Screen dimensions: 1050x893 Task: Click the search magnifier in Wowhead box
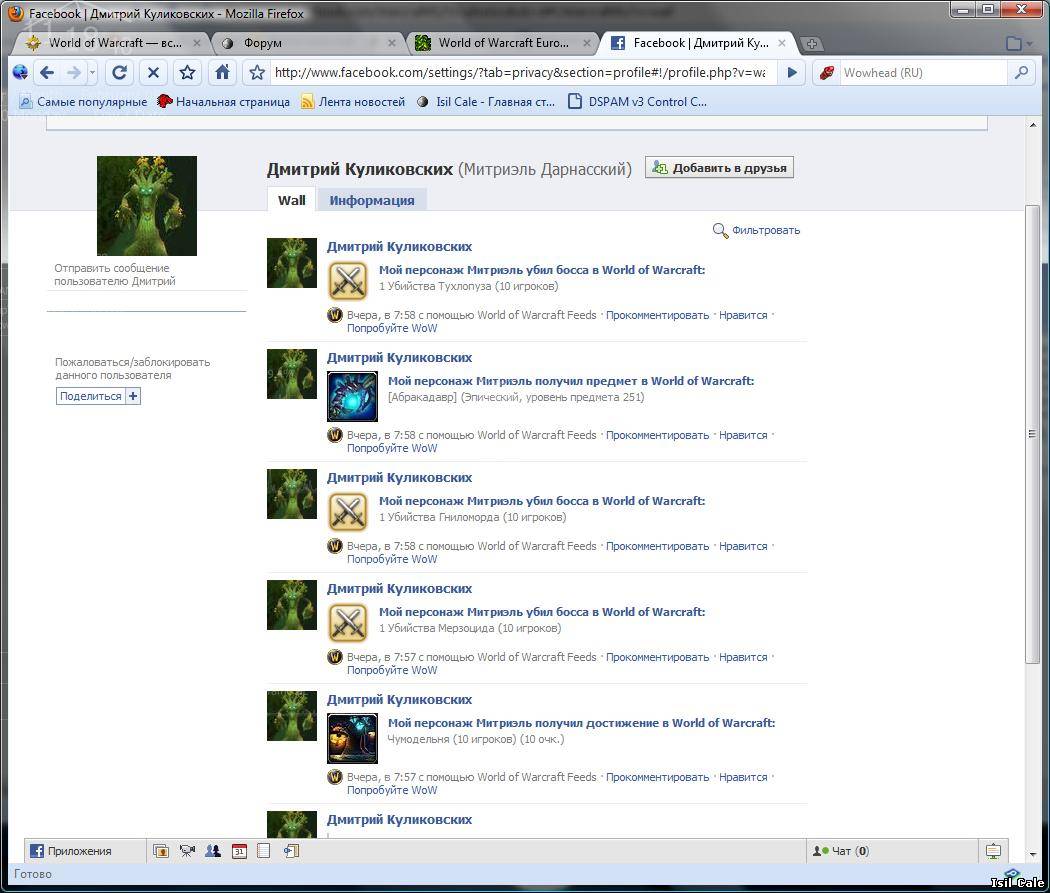point(1021,72)
